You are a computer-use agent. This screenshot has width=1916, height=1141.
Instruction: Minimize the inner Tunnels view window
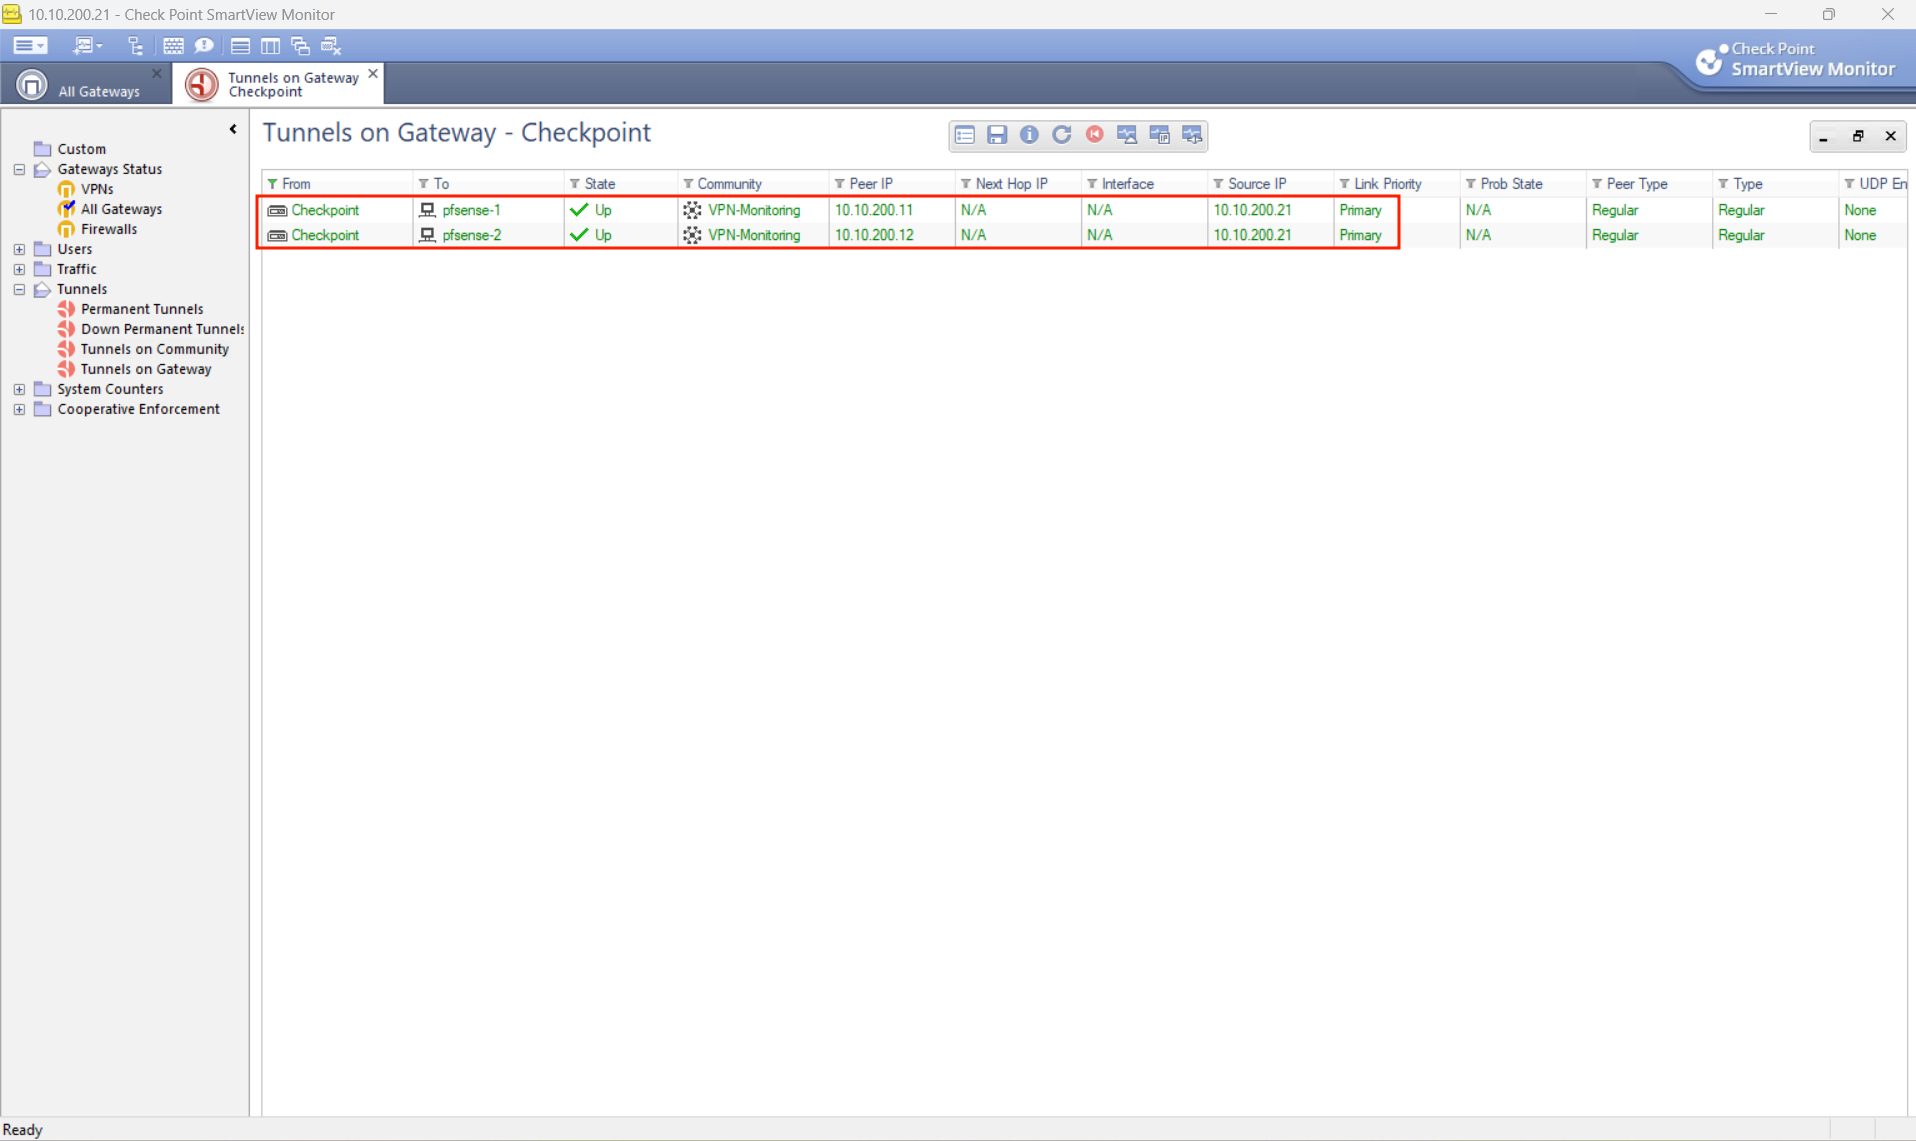click(1824, 136)
